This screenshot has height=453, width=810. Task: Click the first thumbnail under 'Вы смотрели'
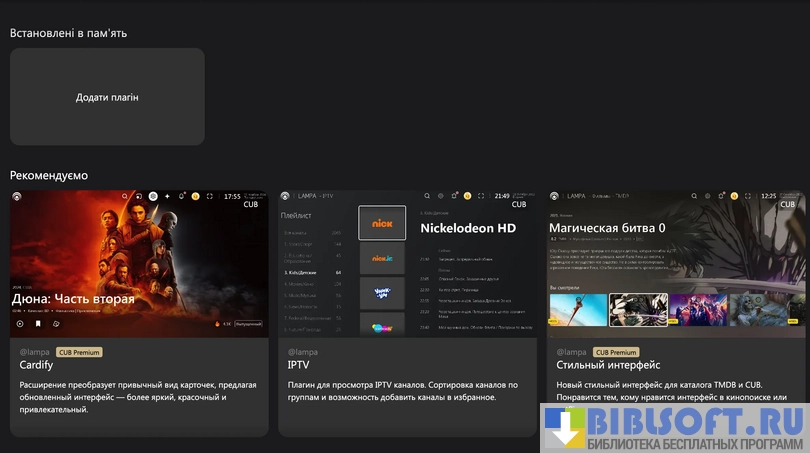(x=578, y=310)
